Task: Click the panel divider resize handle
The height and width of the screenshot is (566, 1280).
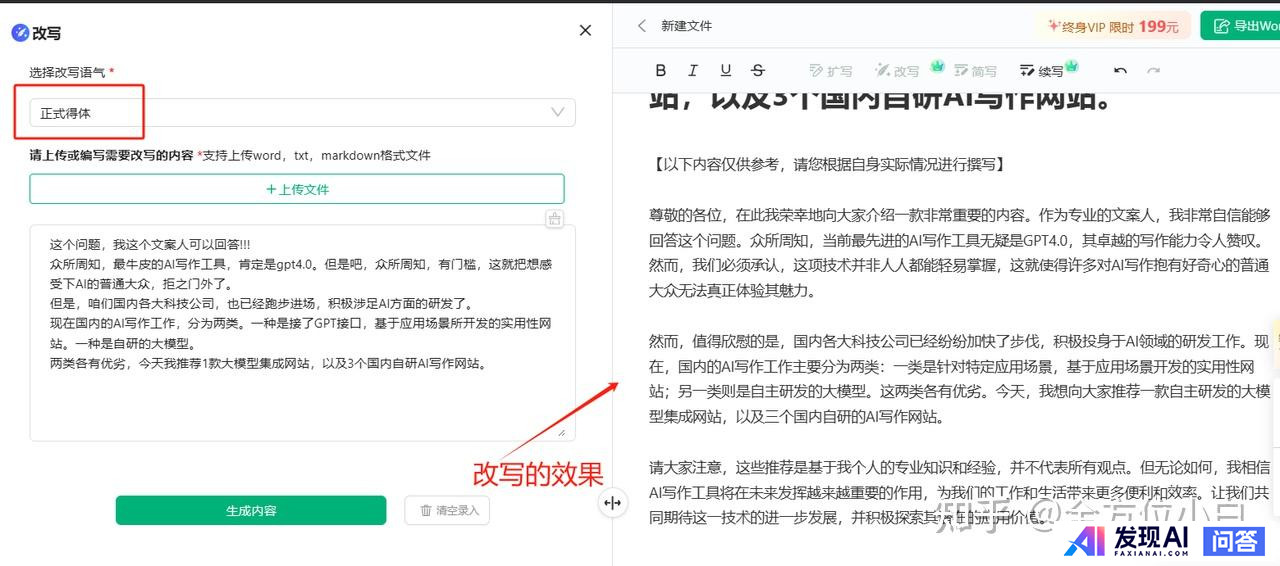Action: click(612, 503)
